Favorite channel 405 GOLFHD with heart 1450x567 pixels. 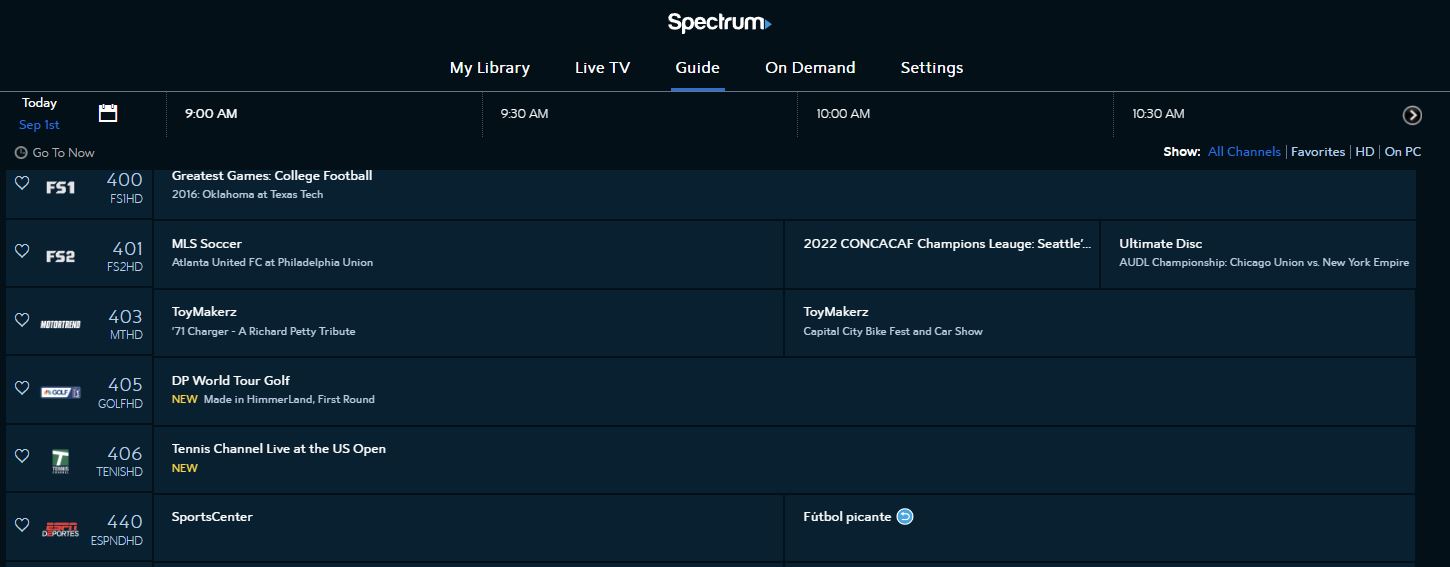[x=22, y=388]
